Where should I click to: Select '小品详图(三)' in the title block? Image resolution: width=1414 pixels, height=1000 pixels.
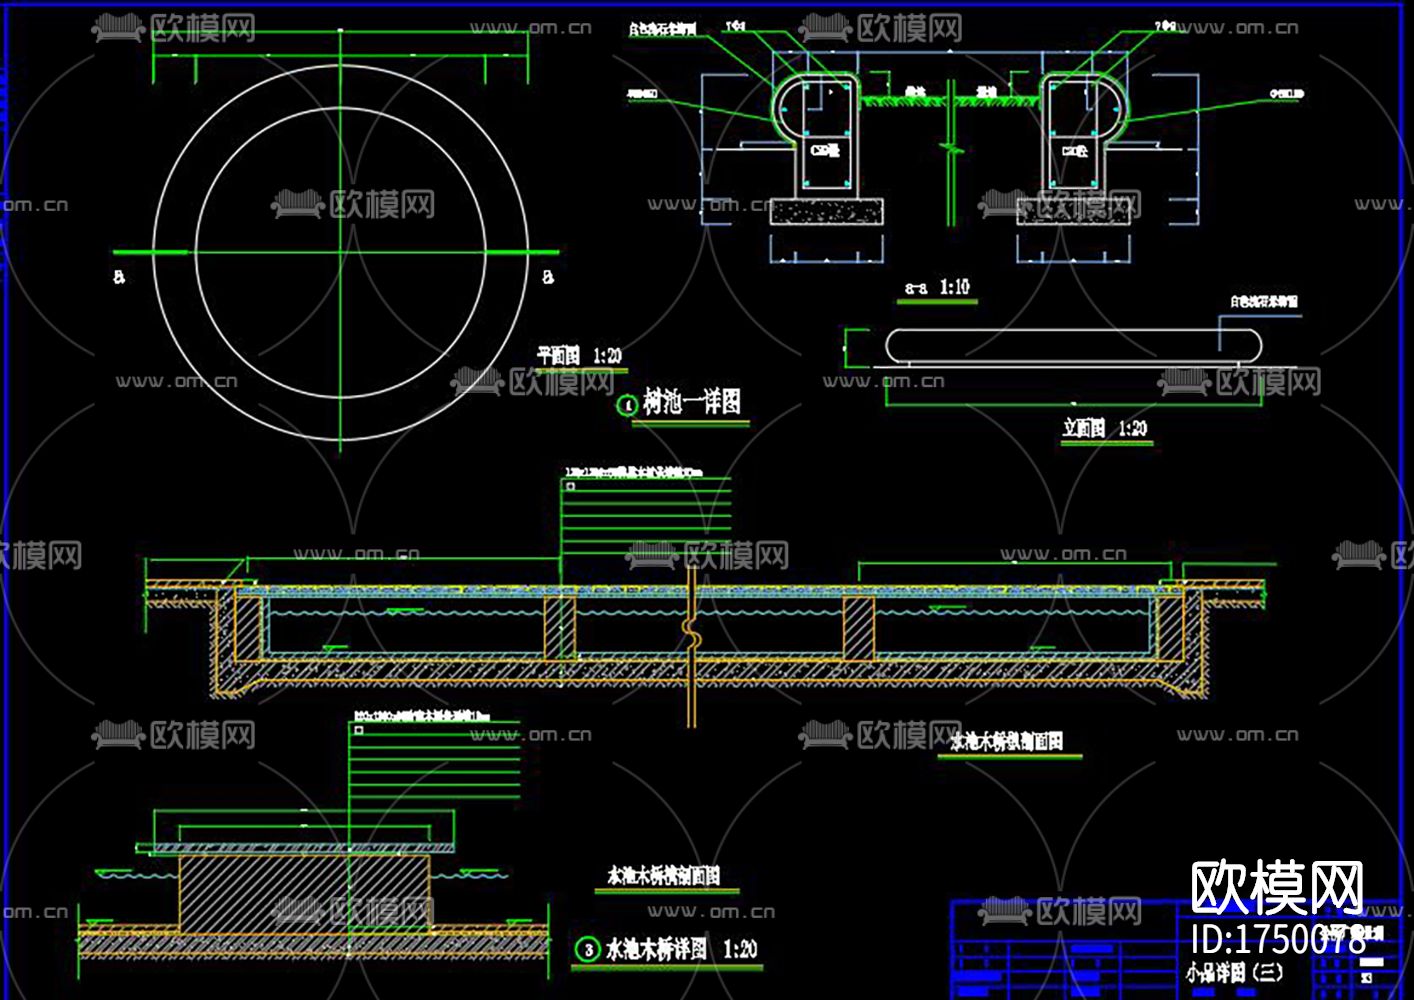[1234, 972]
